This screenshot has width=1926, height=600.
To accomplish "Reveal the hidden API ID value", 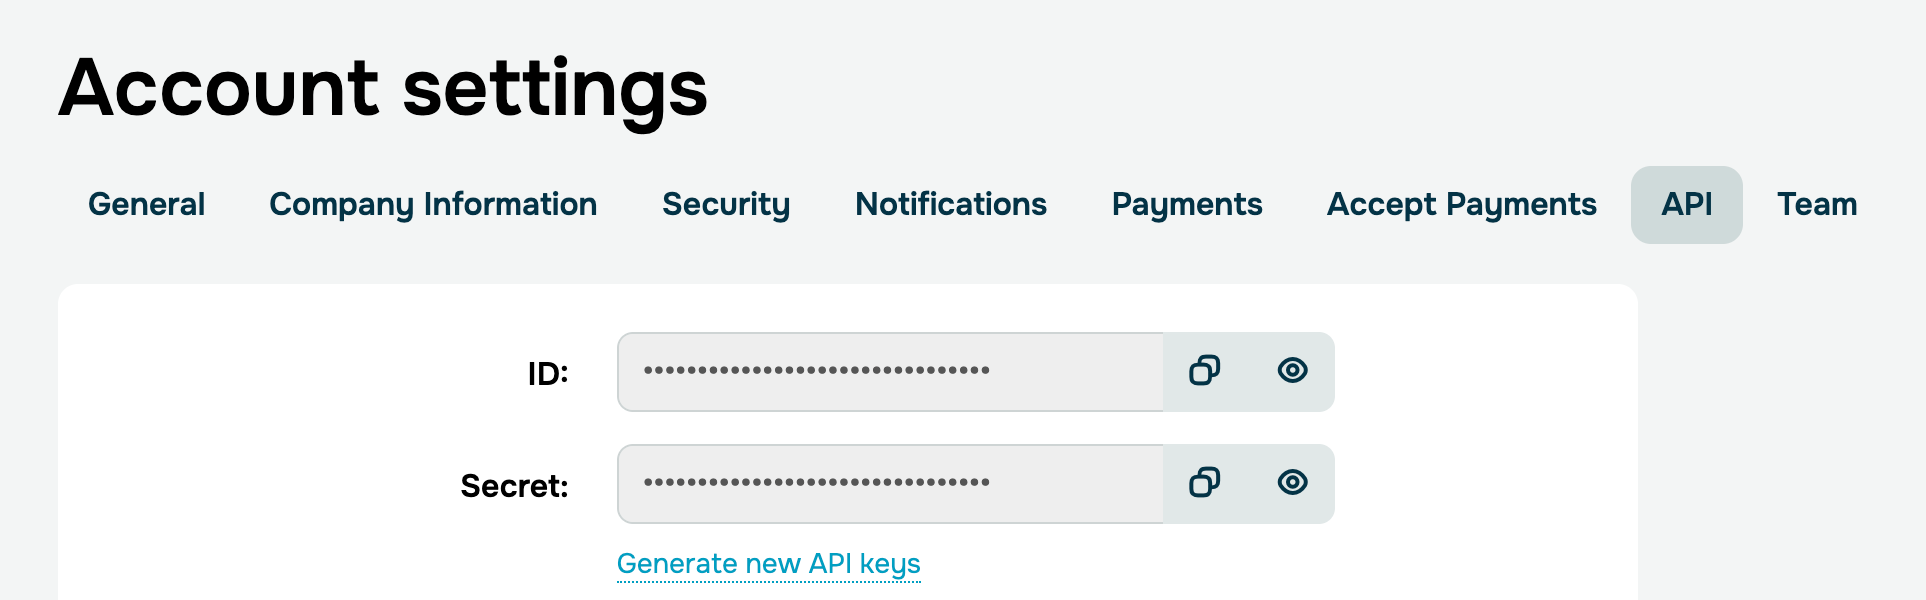I will click(x=1292, y=371).
